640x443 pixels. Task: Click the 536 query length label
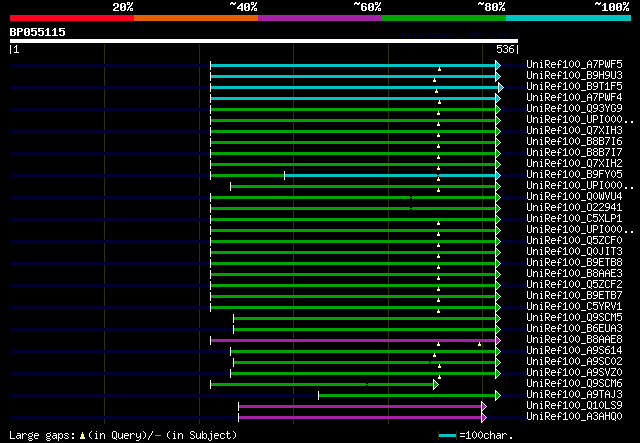[505, 49]
